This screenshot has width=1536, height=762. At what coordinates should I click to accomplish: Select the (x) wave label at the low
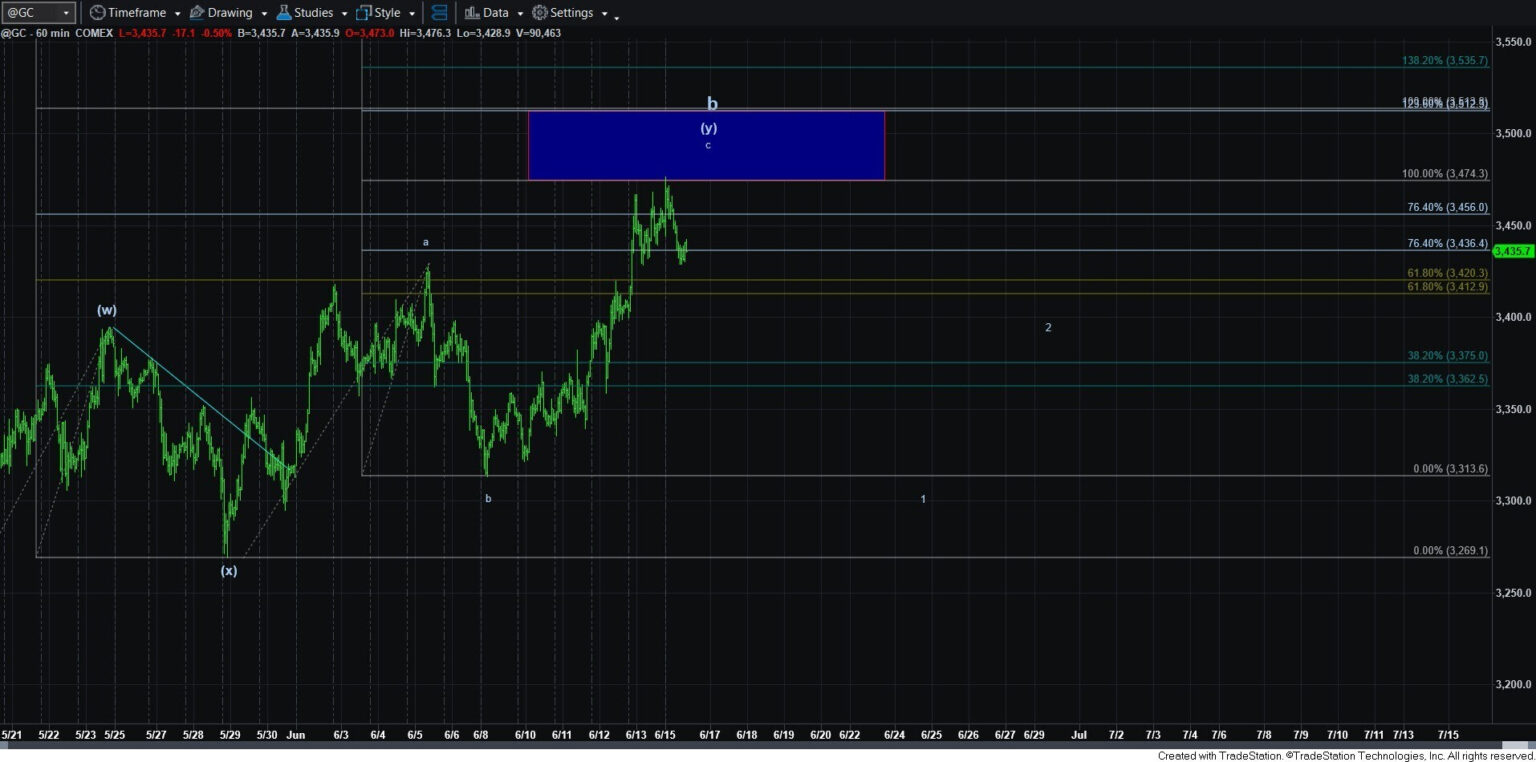click(x=229, y=571)
